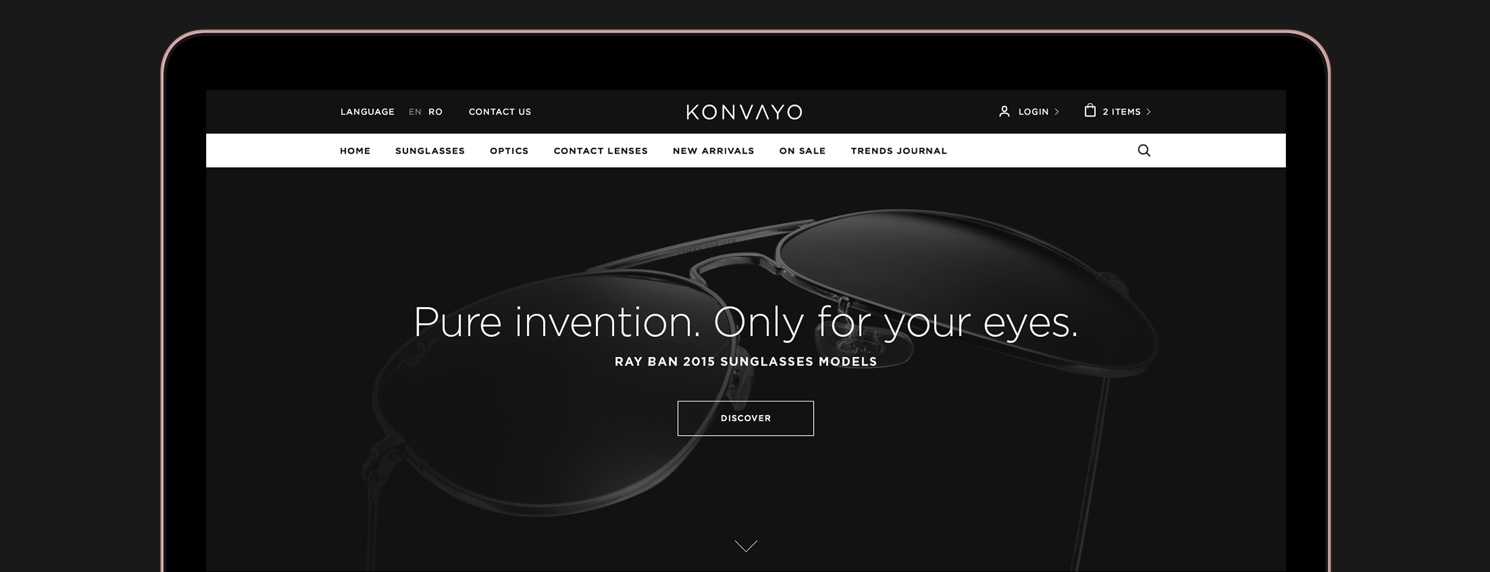Expand the Login chevron arrow
Screen dimensions: 1490x572
coord(1057,112)
